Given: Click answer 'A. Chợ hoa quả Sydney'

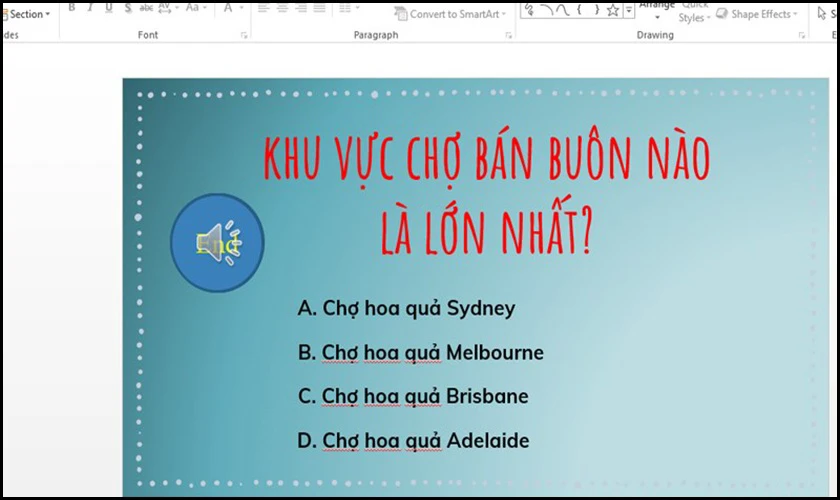Looking at the screenshot, I should tap(407, 309).
